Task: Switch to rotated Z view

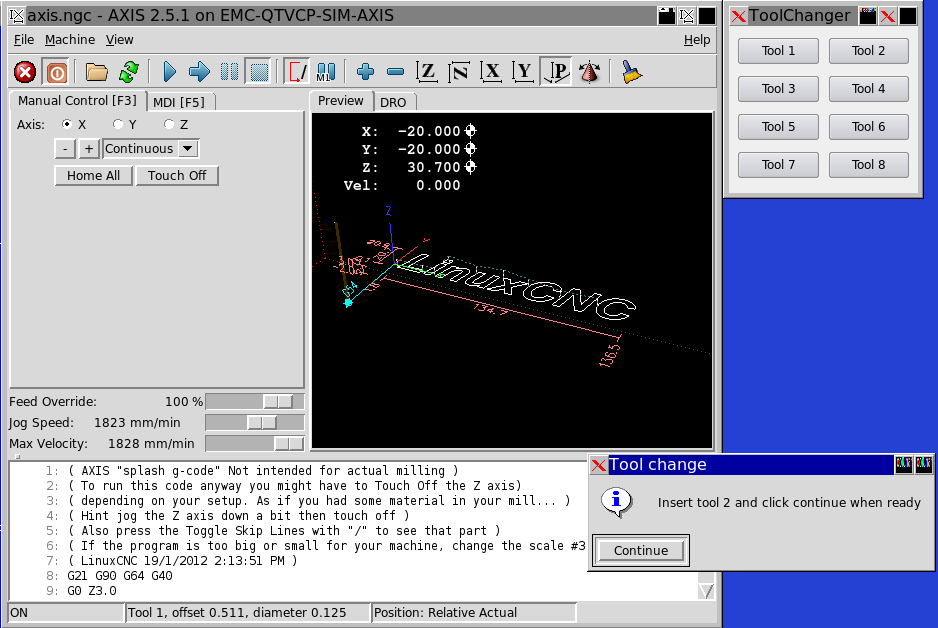Action: coord(459,72)
